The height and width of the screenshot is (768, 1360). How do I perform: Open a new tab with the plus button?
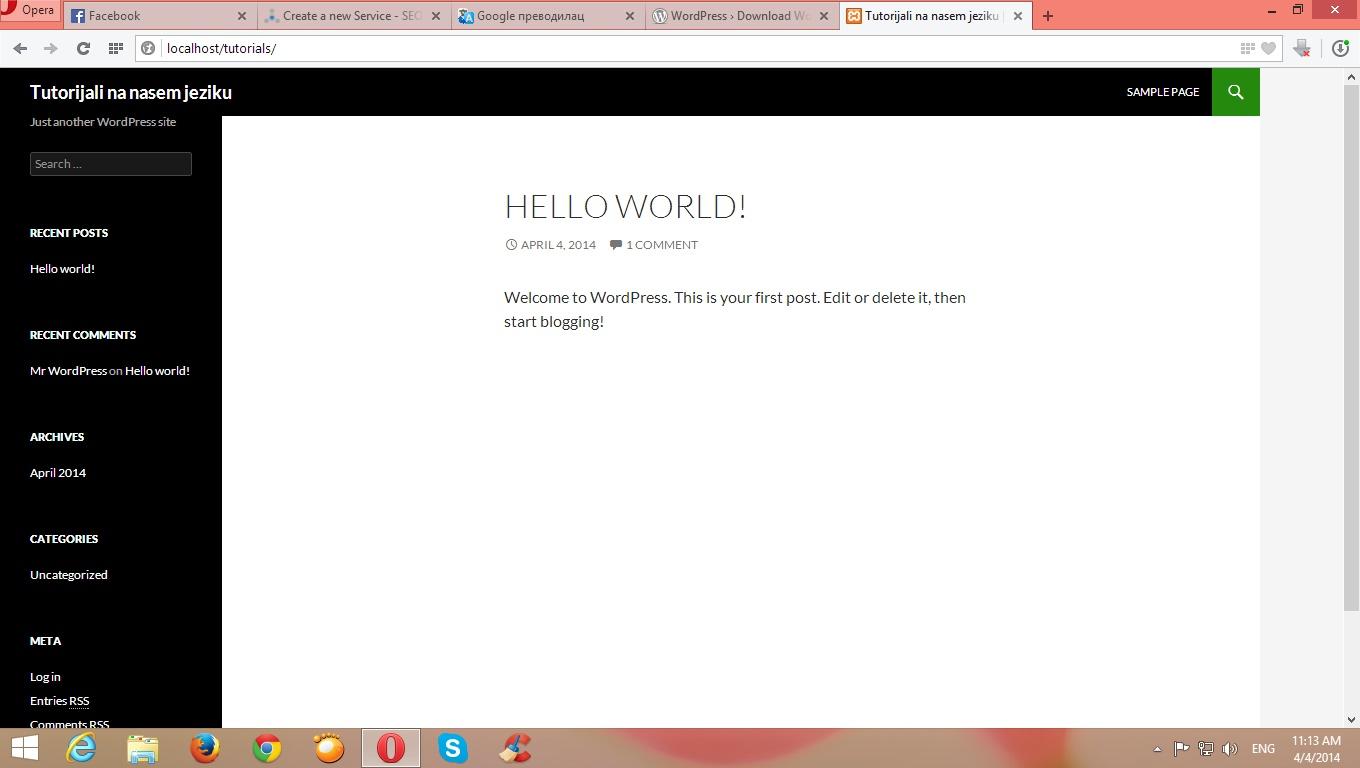click(x=1047, y=15)
